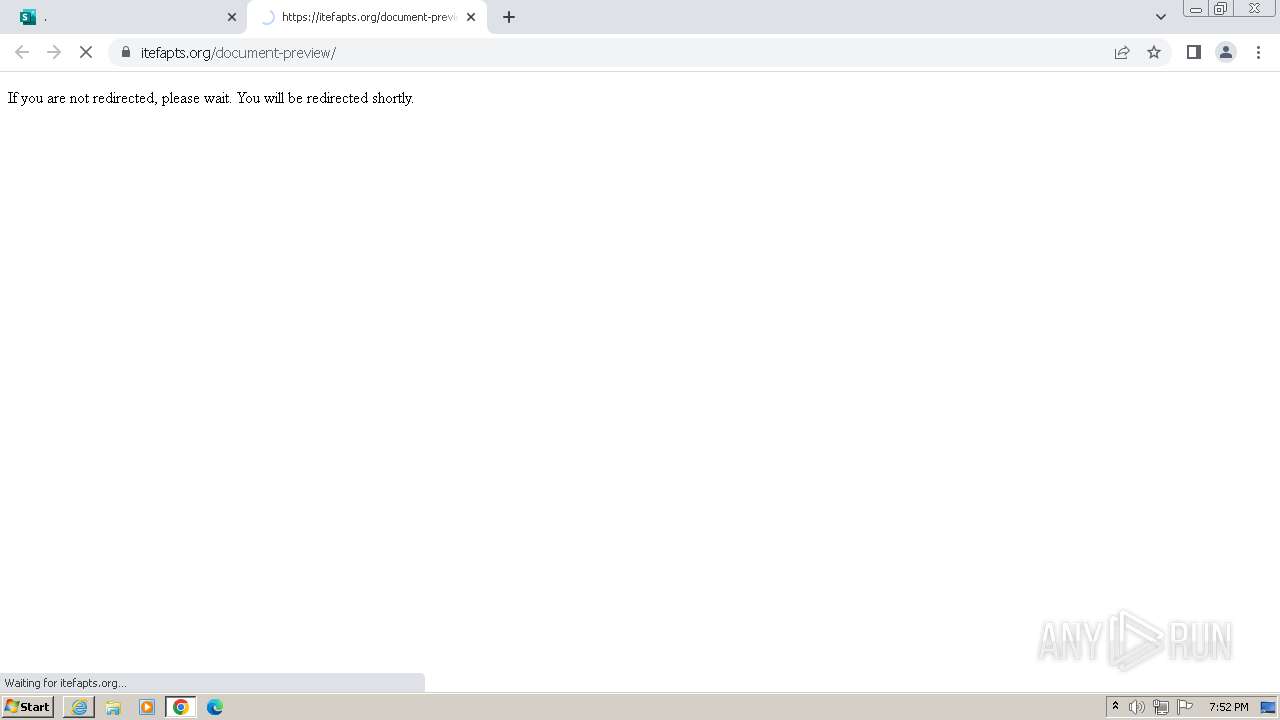1280x720 pixels.
Task: Open the network status tray icon
Action: point(1161,707)
